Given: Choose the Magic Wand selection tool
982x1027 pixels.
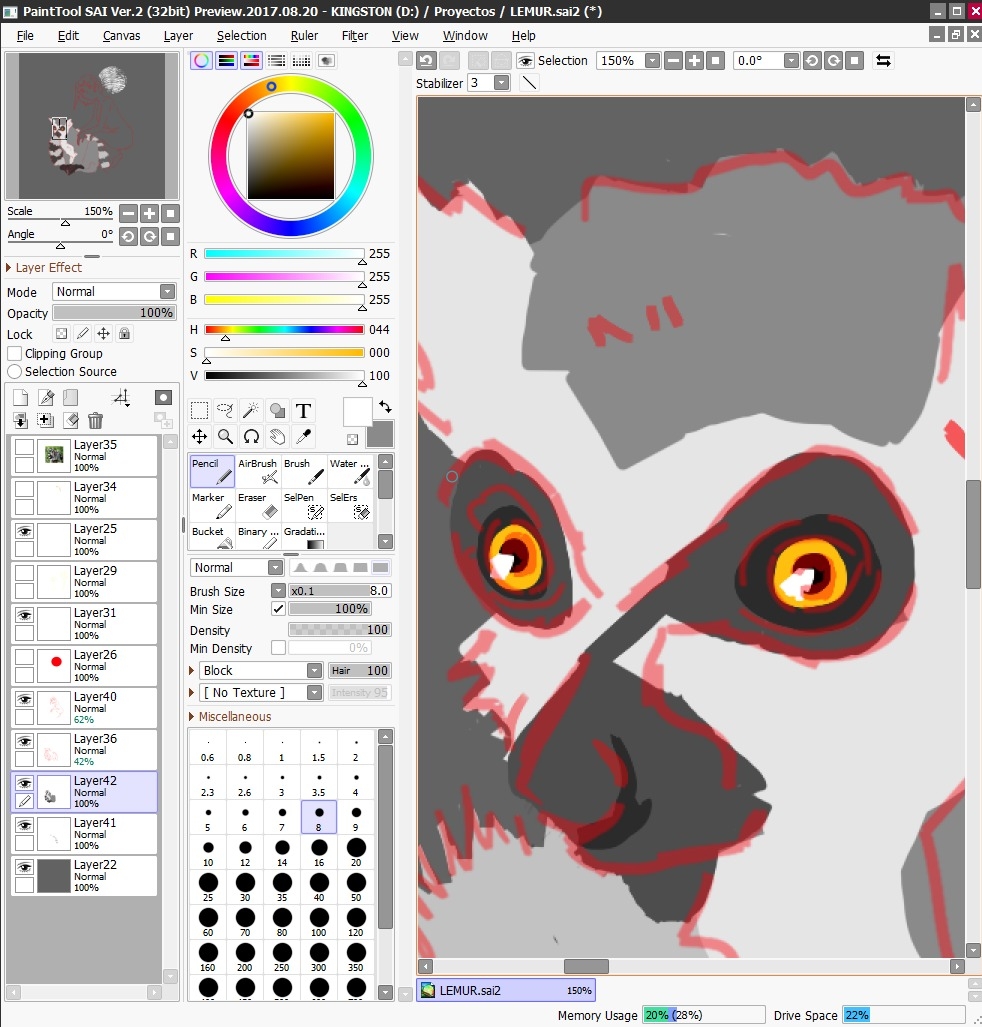Looking at the screenshot, I should (251, 410).
